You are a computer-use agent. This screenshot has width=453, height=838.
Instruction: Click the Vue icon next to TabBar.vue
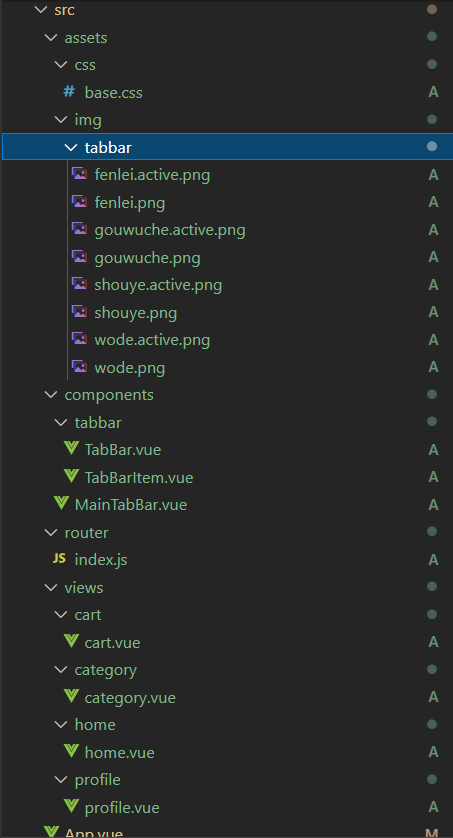(x=71, y=449)
